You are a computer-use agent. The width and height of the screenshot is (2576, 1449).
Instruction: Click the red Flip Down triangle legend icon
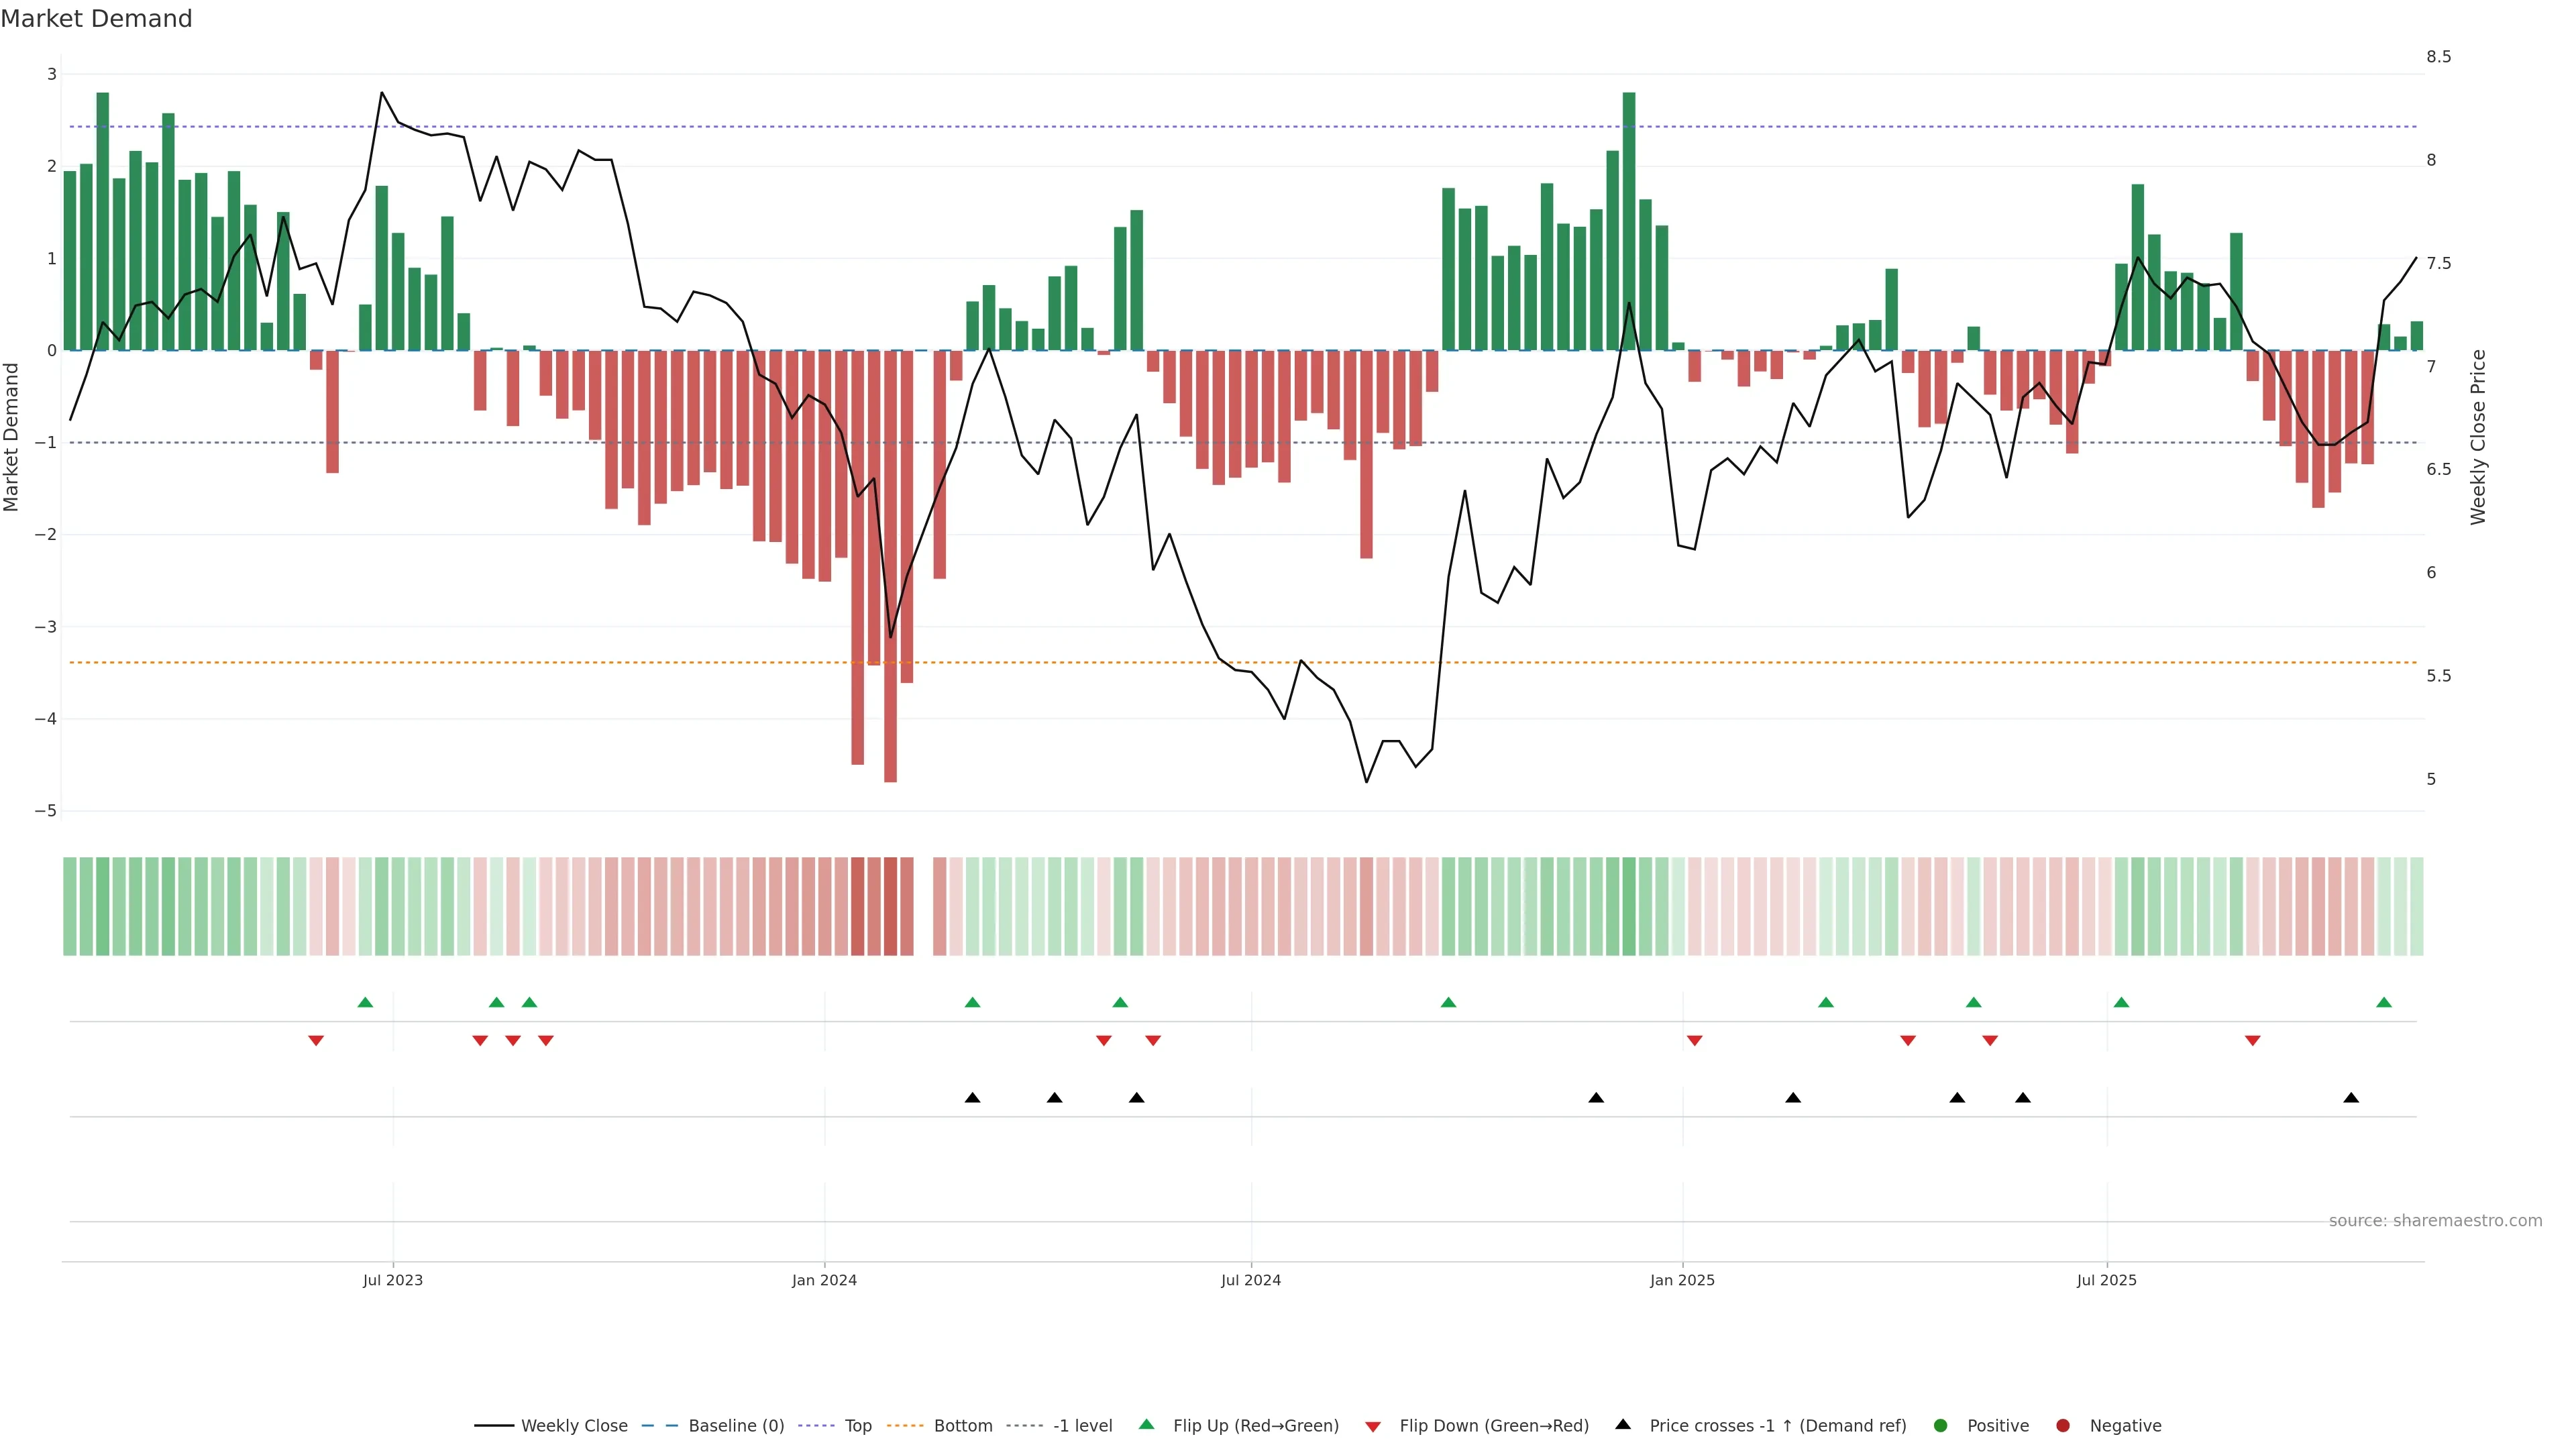click(x=1373, y=1426)
